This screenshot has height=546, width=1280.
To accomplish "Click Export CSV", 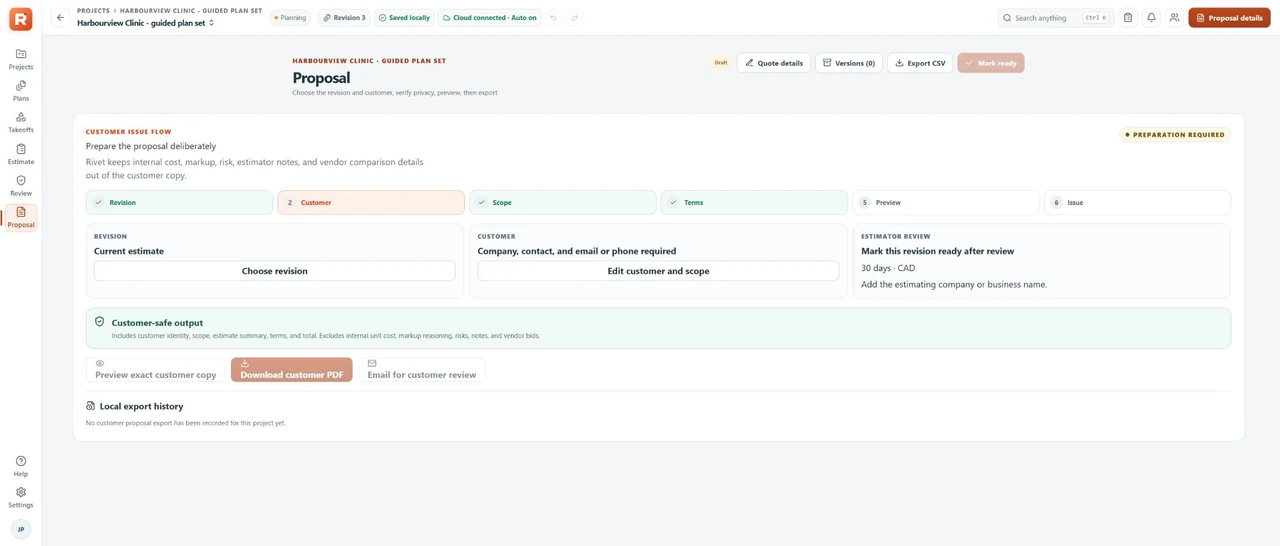I will (920, 63).
